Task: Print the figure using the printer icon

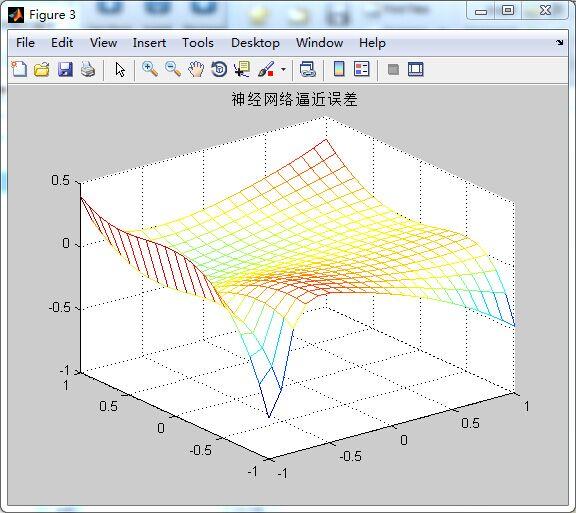Action: tap(88, 69)
